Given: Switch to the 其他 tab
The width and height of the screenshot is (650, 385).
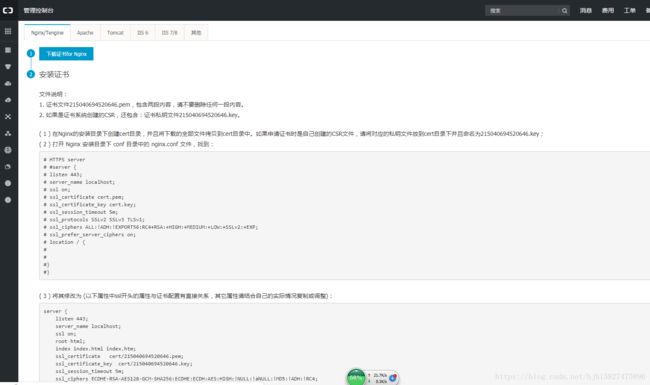Looking at the screenshot, I should coord(196,32).
